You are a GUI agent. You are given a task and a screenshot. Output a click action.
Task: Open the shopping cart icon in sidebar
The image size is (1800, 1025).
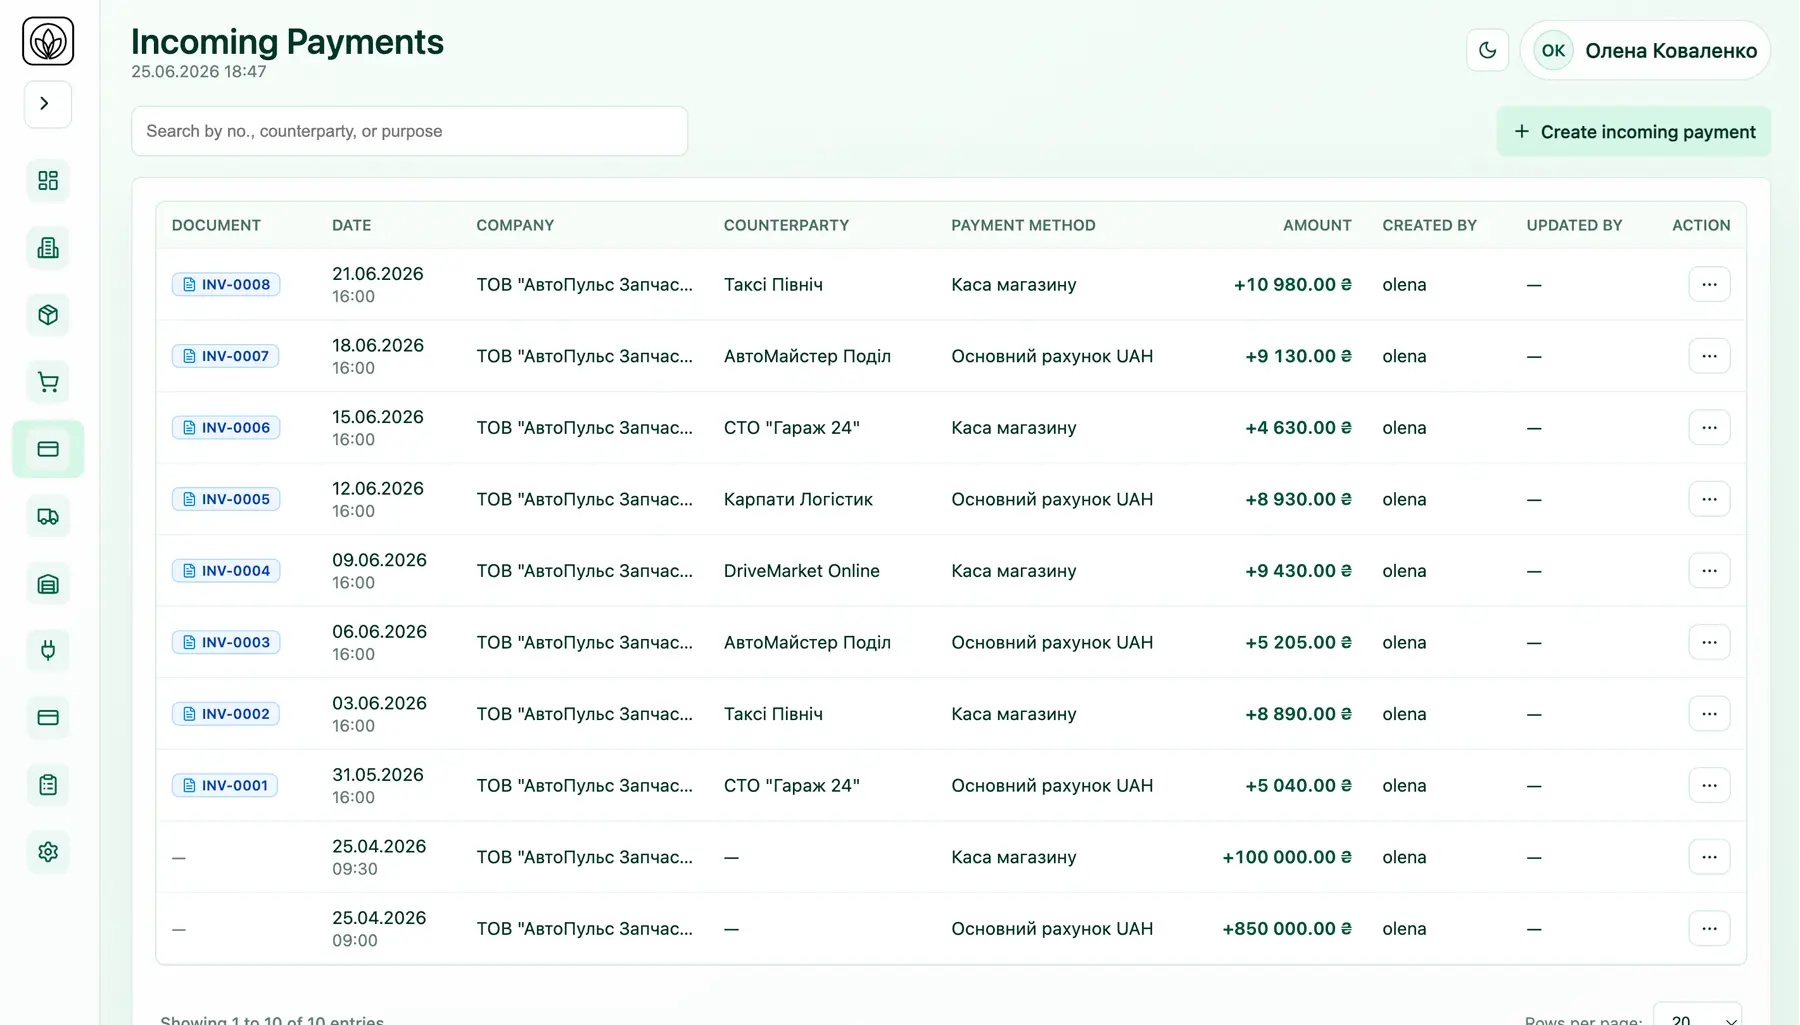[48, 382]
